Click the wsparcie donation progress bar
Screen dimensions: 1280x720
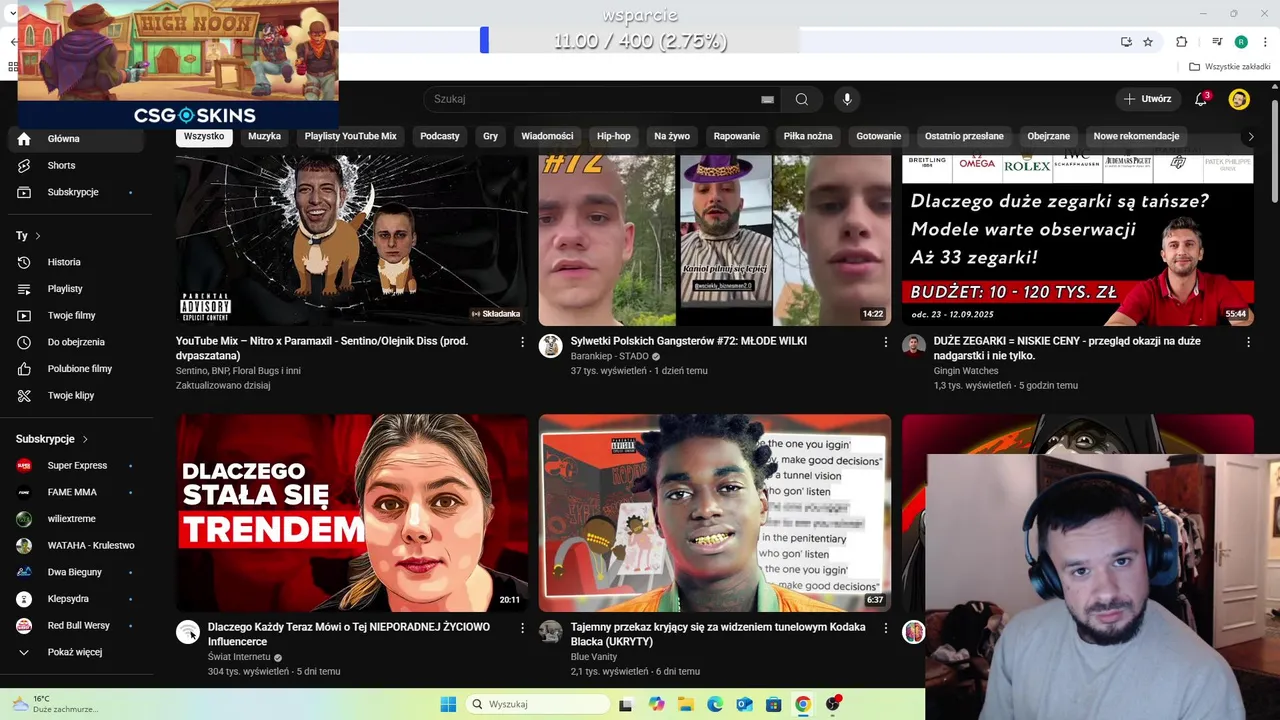[640, 40]
